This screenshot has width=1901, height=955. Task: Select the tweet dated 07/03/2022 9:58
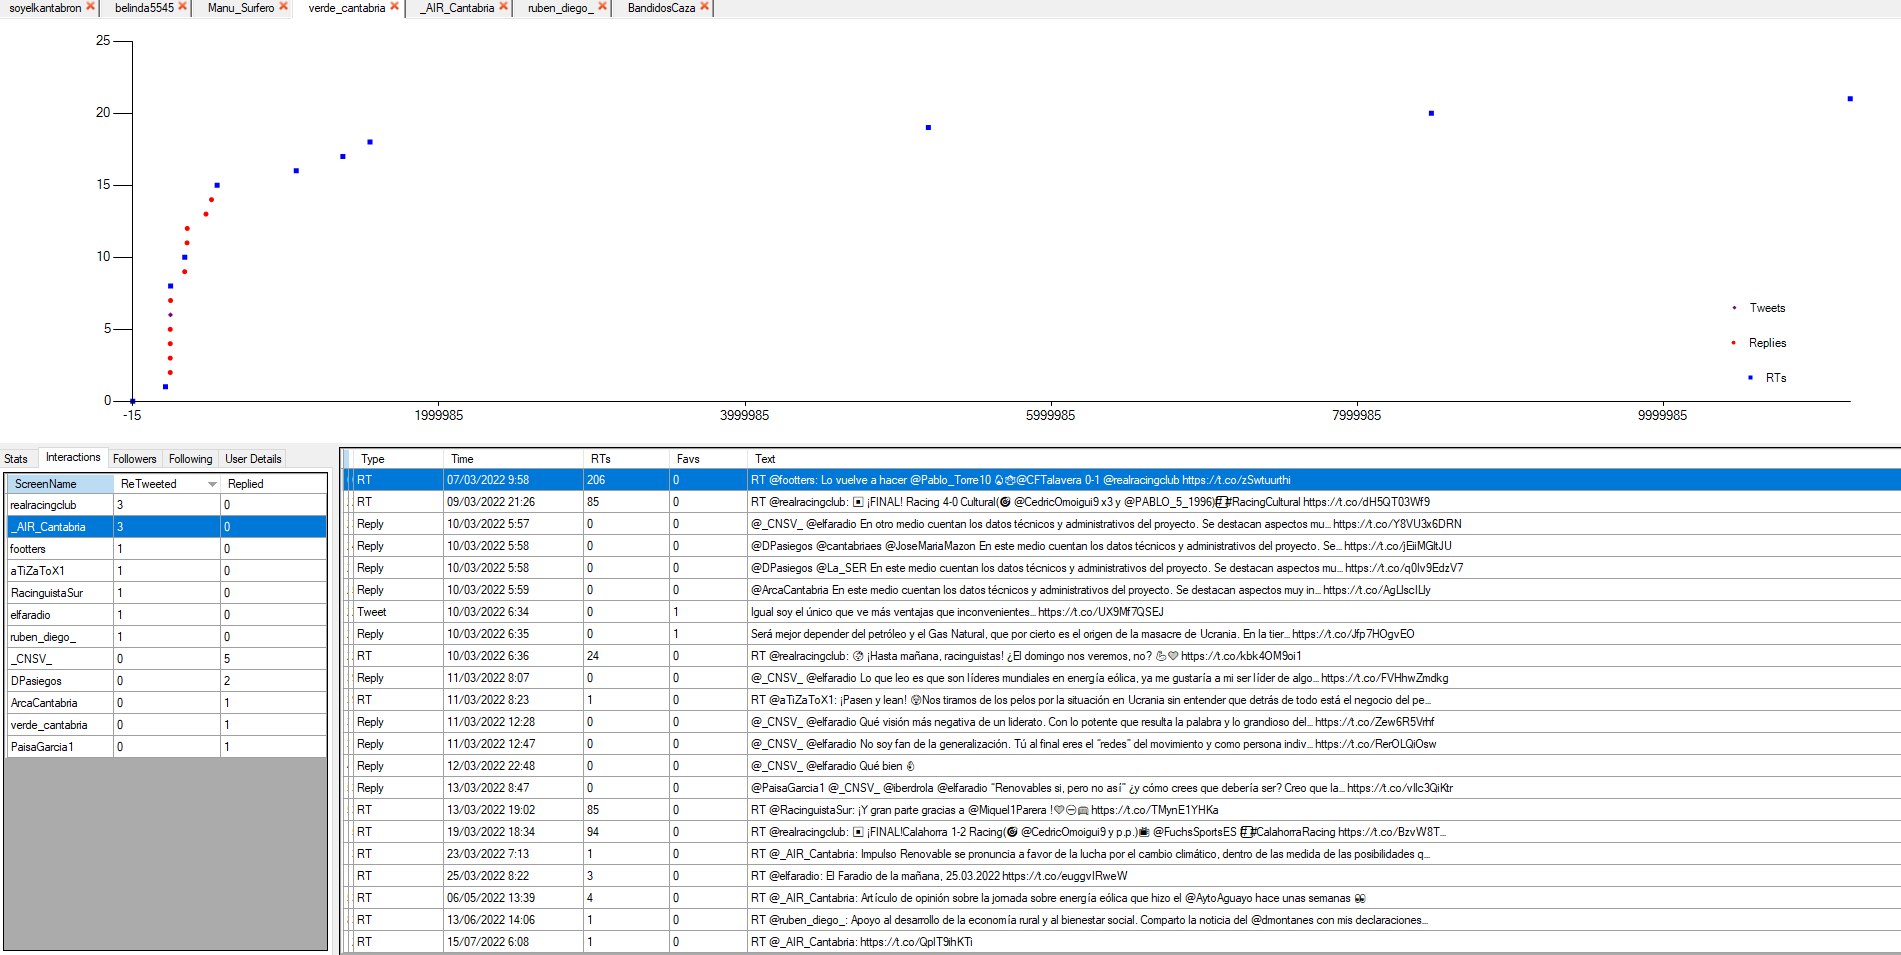tap(1120, 480)
